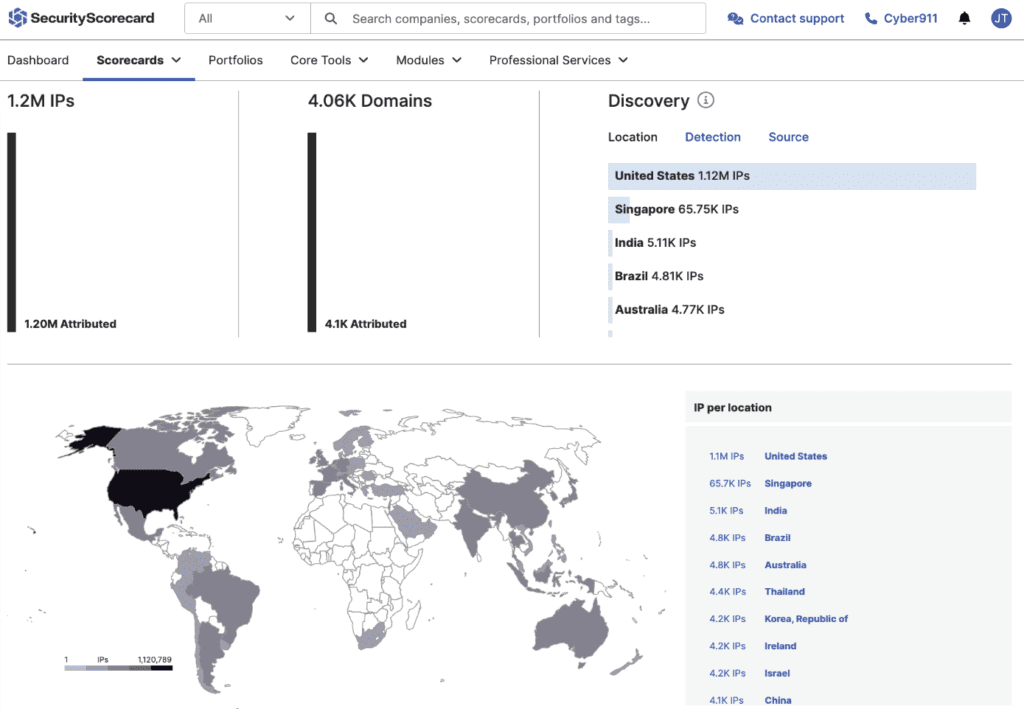The image size is (1024, 709).
Task: Click the SecurityScorecard logo
Action: [78, 18]
